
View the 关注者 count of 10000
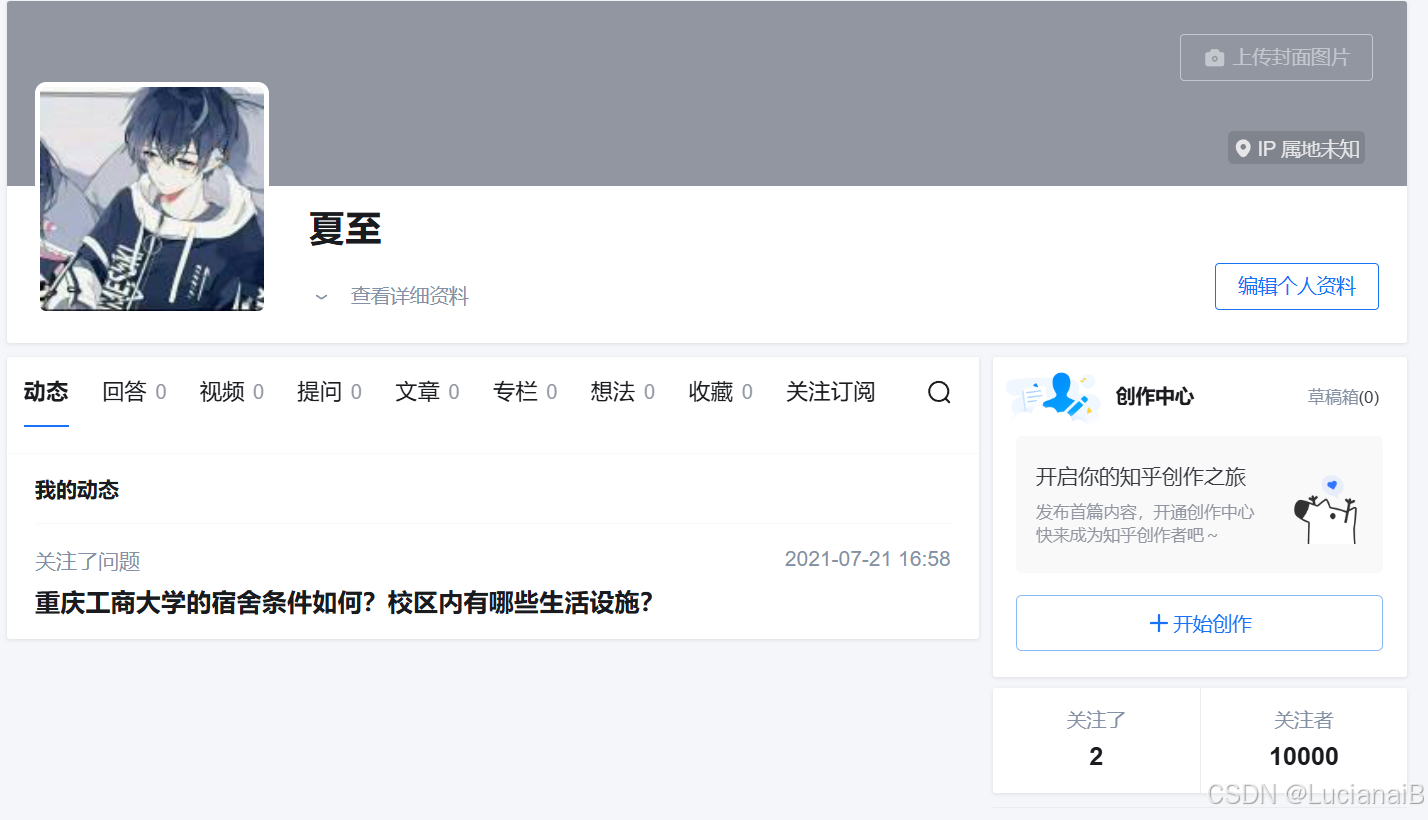point(1304,740)
